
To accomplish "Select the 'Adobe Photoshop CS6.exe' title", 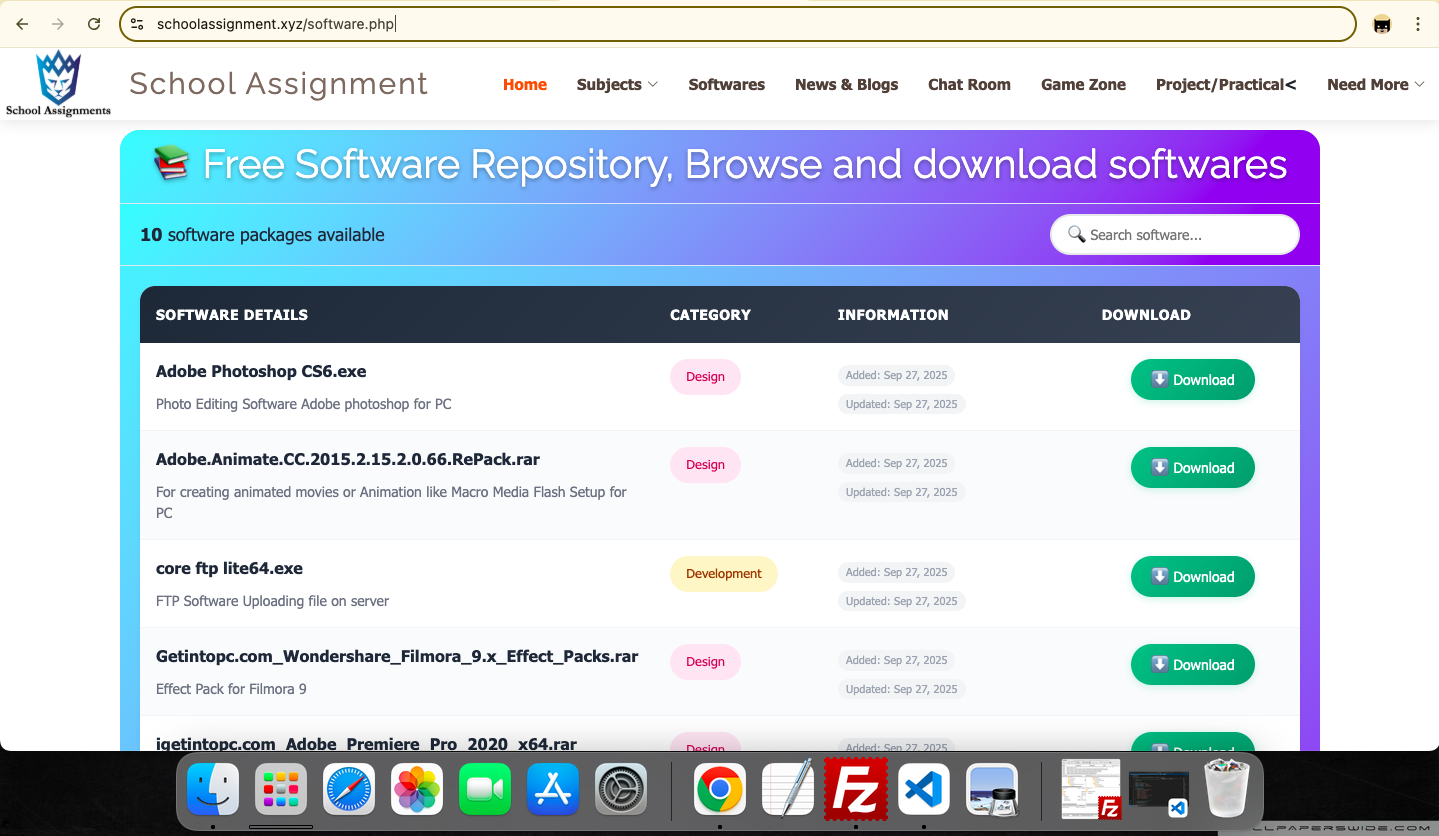I will tap(261, 371).
